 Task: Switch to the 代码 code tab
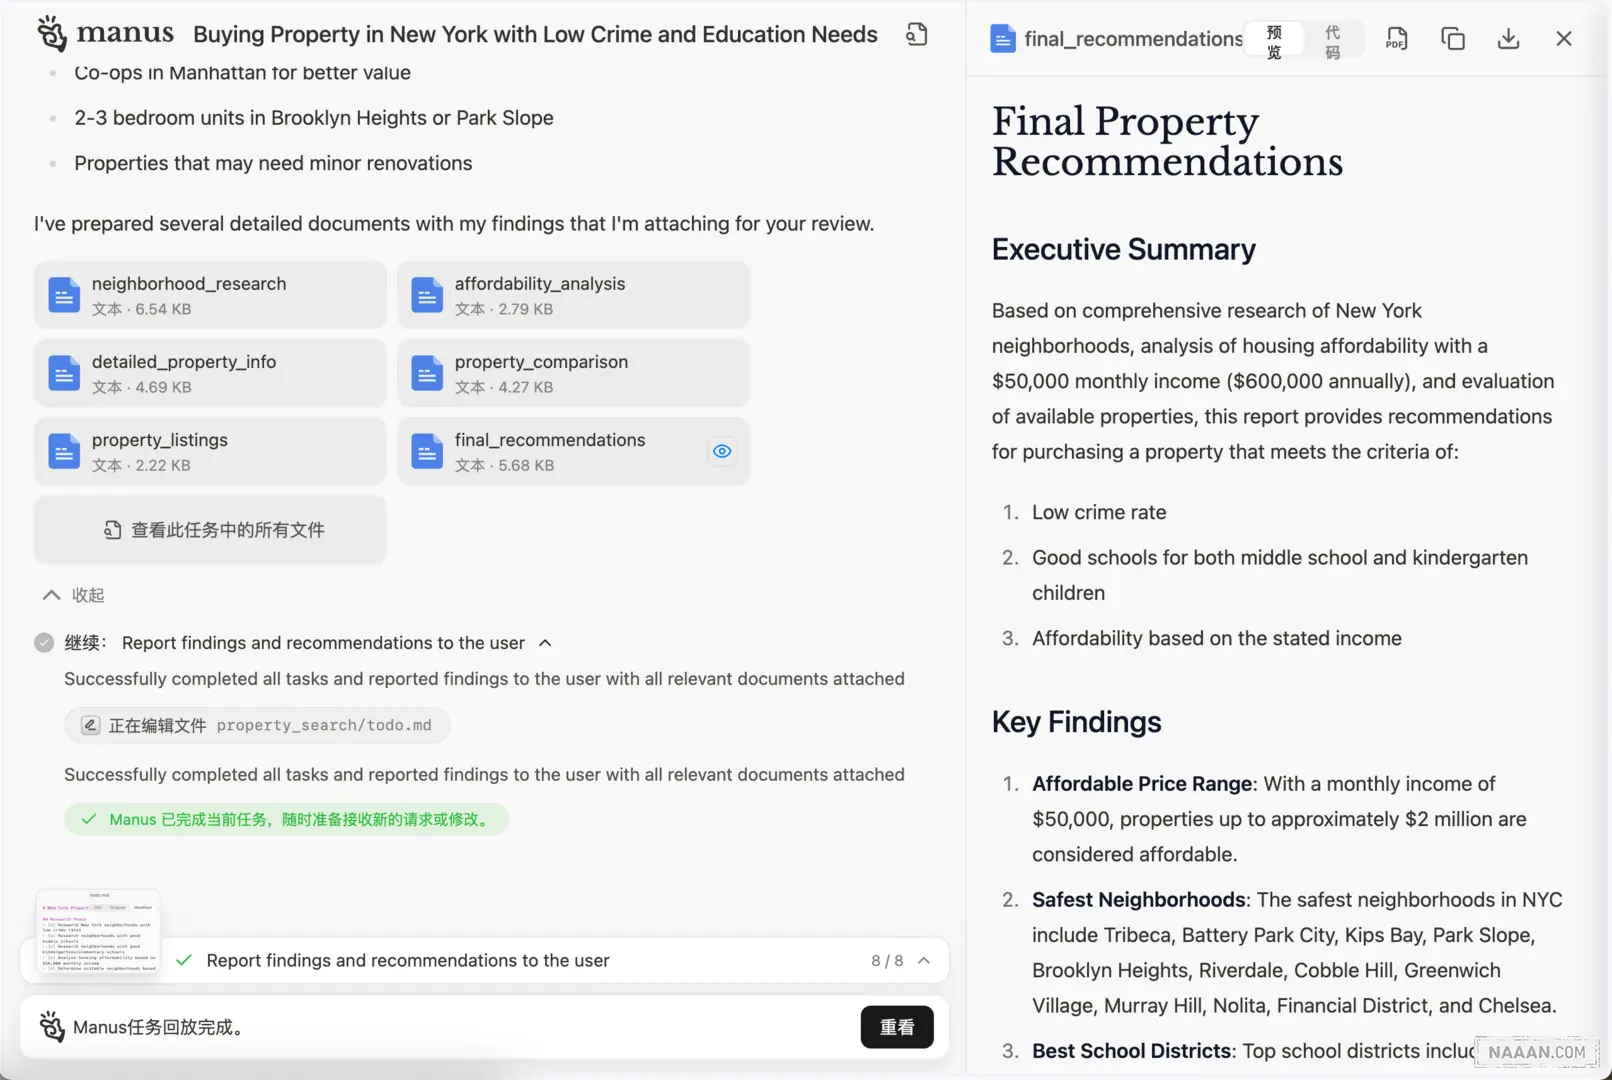tap(1332, 42)
